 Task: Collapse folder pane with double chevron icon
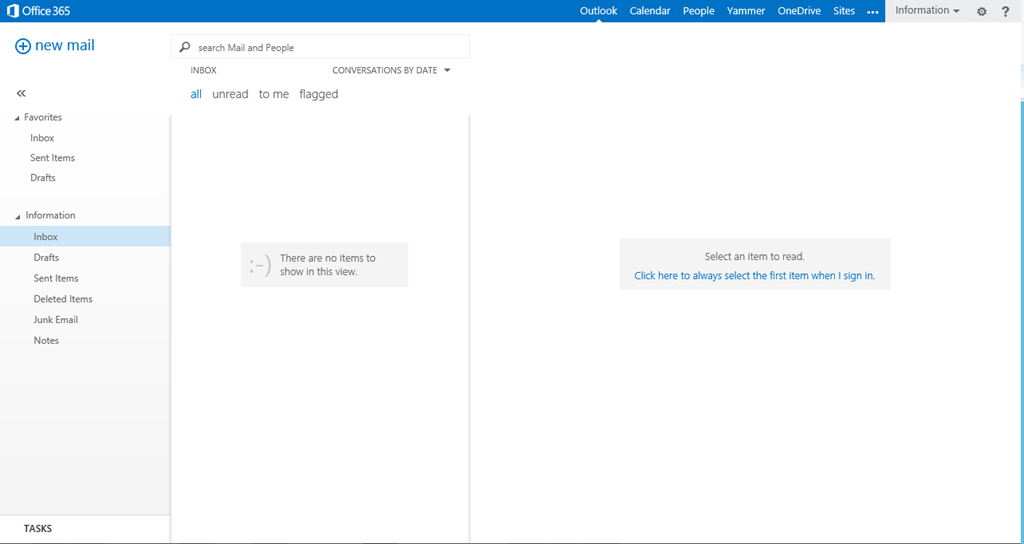point(21,93)
